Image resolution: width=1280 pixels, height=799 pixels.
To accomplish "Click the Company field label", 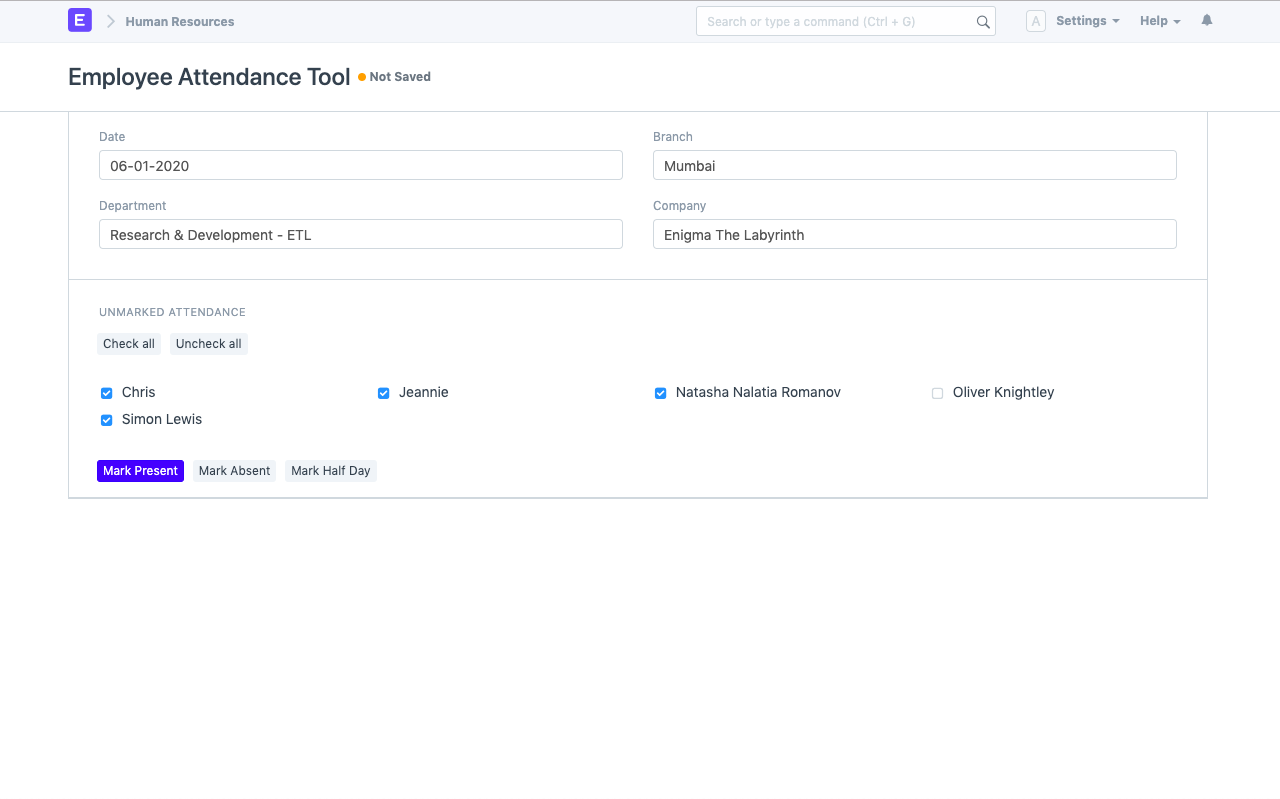I will pos(680,206).
